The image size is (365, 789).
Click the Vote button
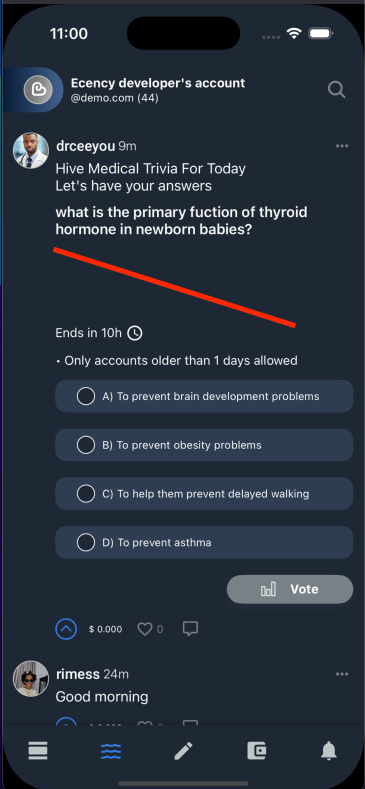(x=290, y=589)
